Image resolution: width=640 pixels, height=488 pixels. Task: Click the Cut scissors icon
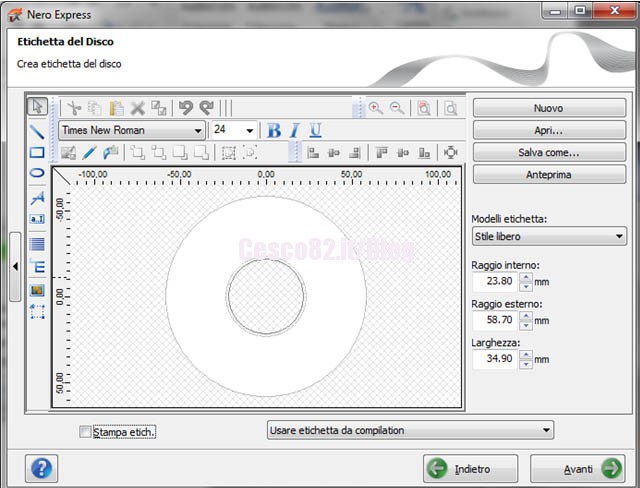point(74,108)
